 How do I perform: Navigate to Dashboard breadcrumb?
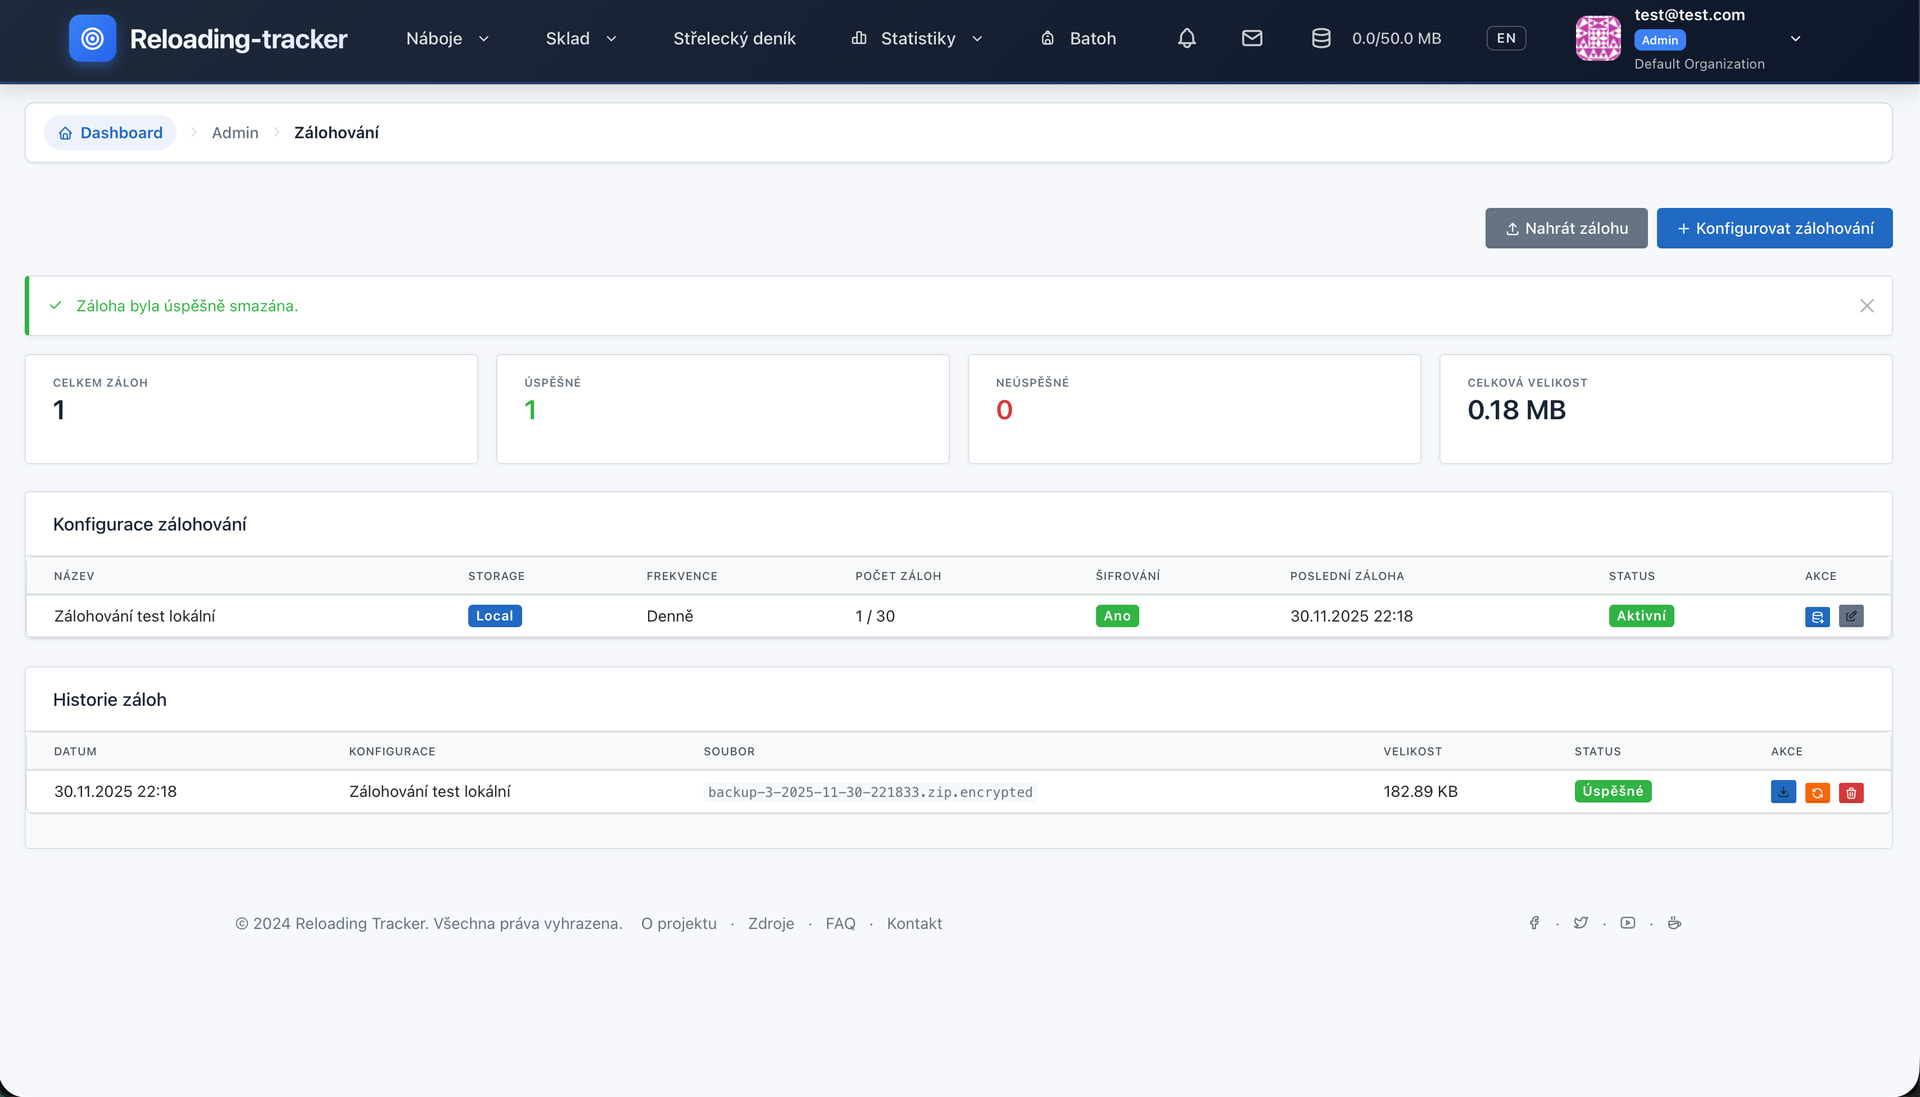coord(110,132)
